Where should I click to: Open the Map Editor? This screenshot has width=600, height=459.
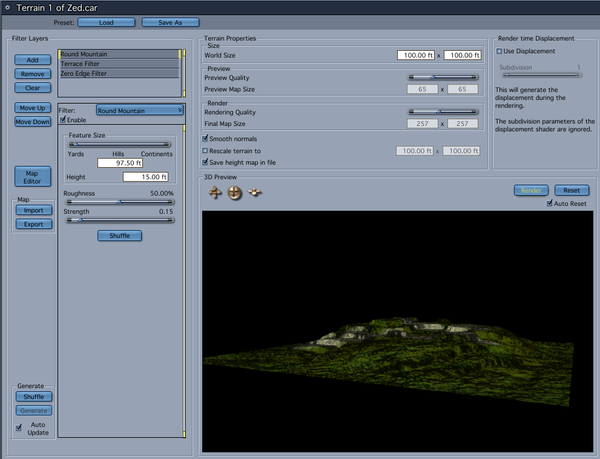coord(33,176)
